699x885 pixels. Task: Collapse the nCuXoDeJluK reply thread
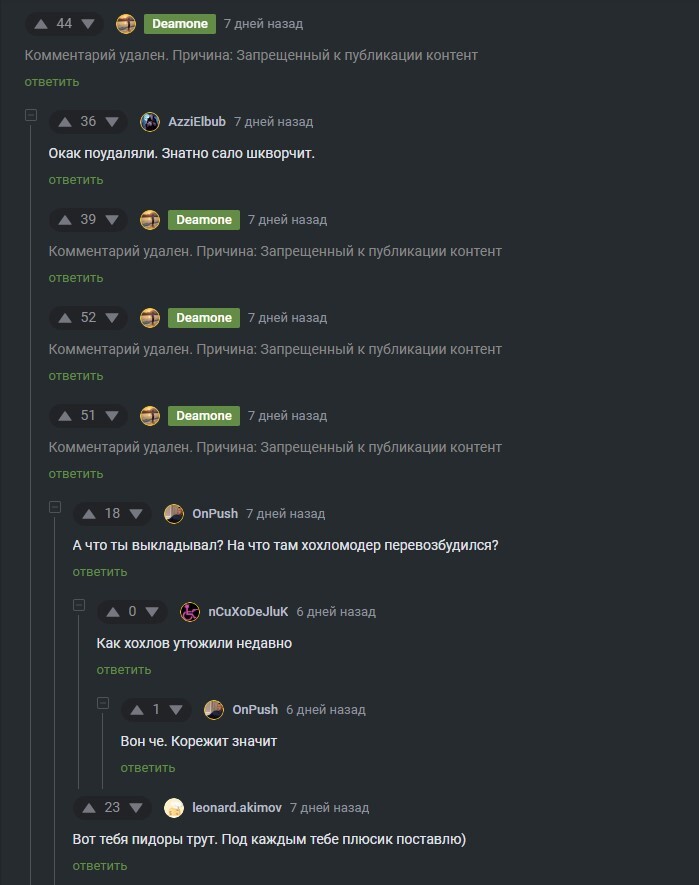tap(79, 605)
